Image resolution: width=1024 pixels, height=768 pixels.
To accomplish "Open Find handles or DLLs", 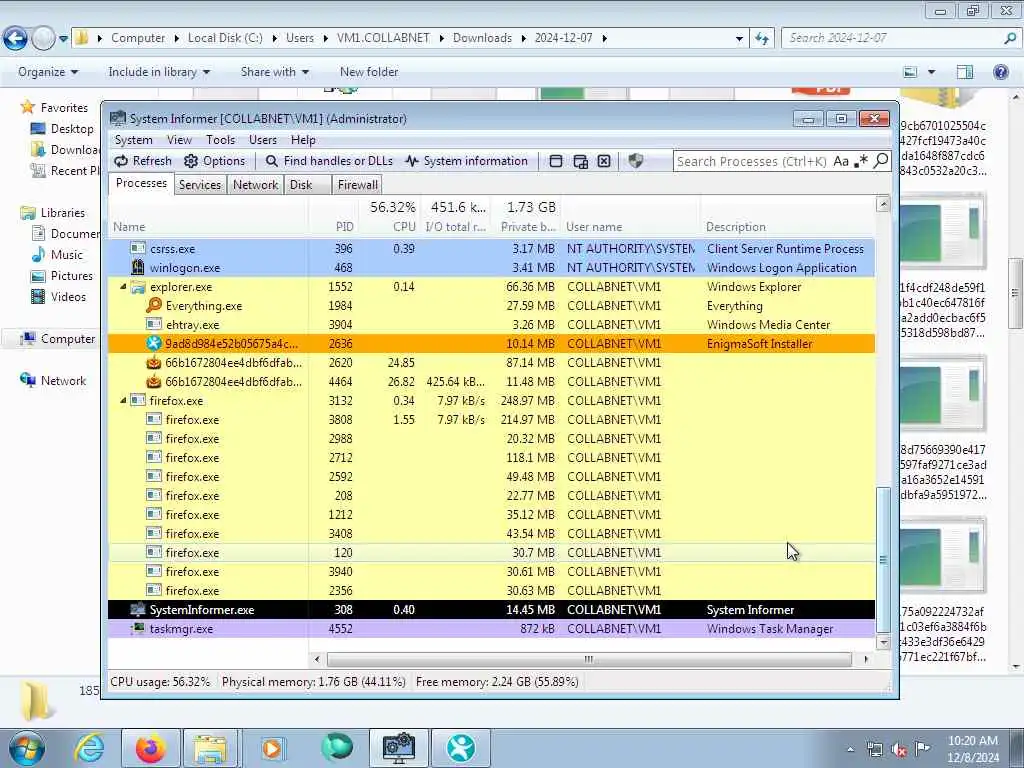I will pos(329,161).
